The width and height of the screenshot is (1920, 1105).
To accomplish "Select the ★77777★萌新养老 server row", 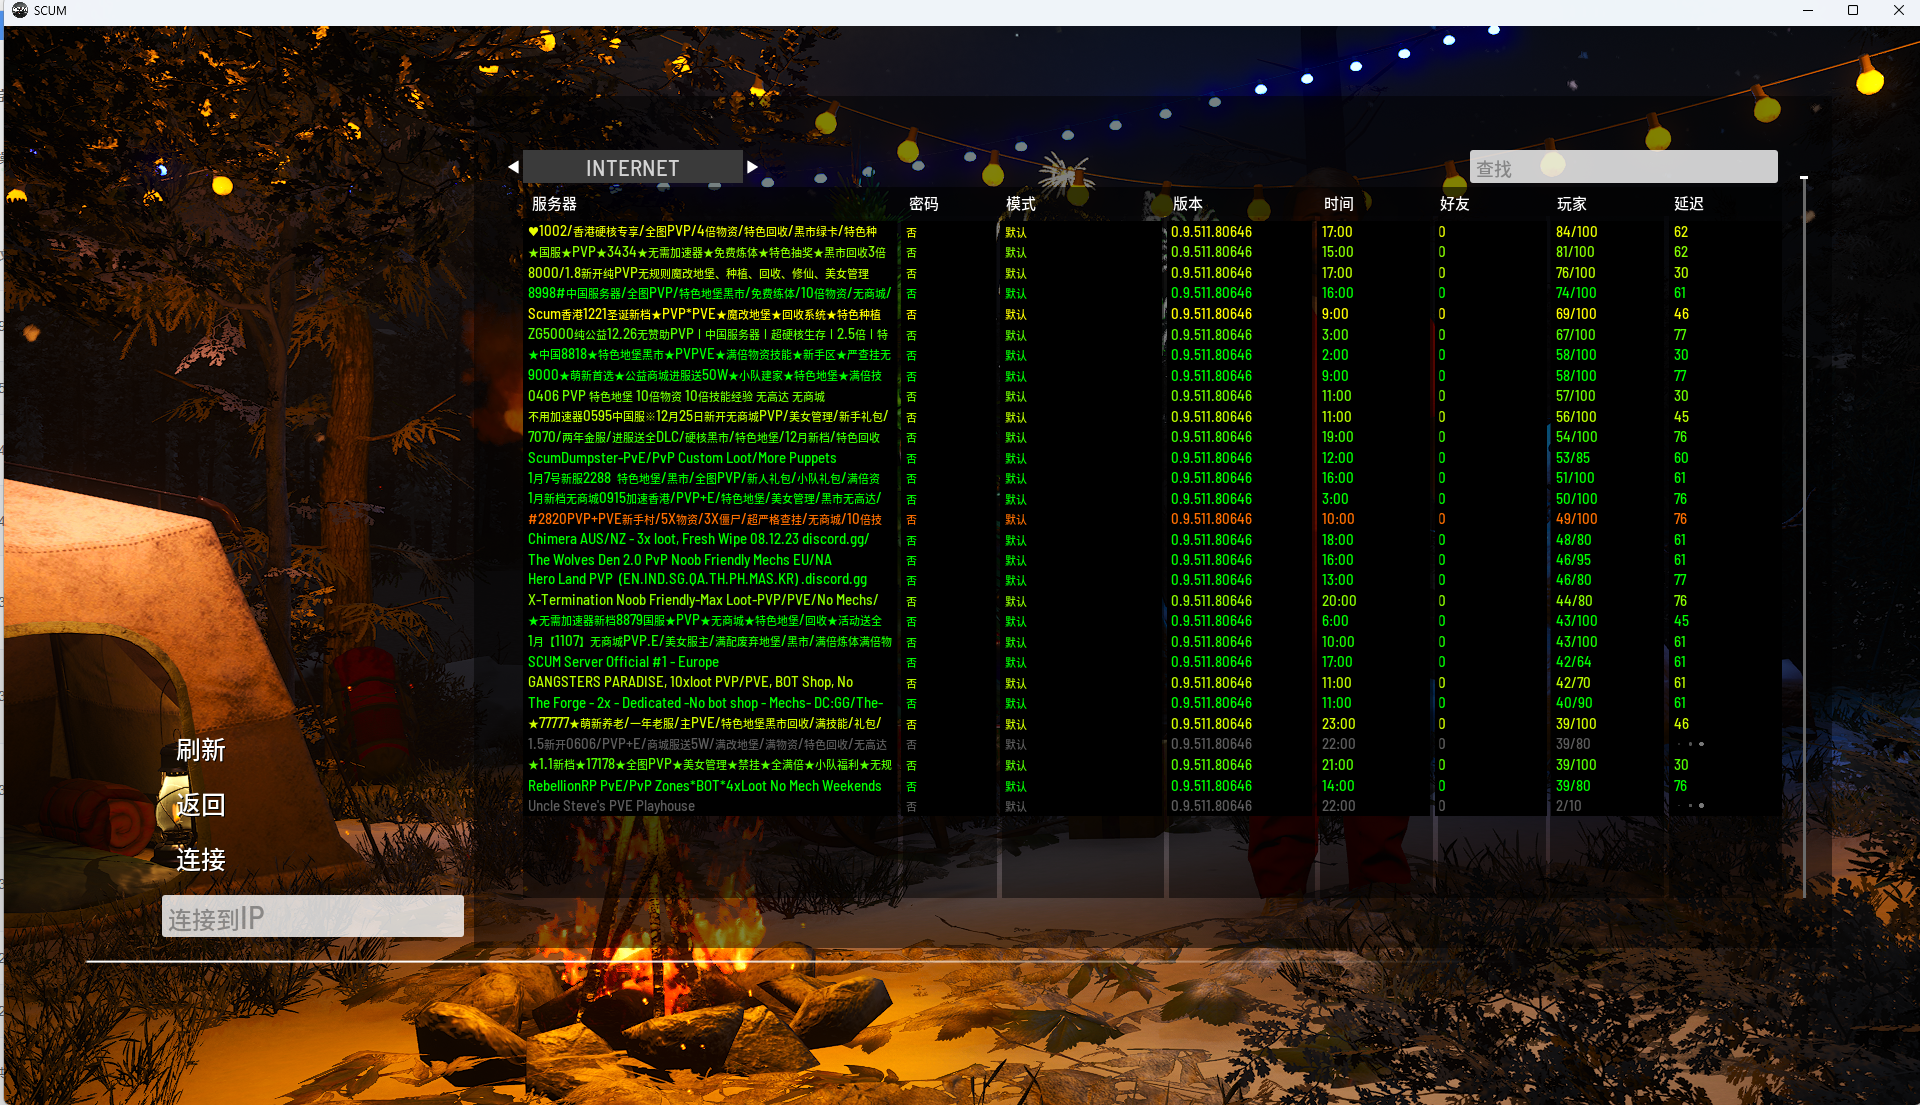I will [x=1150, y=724].
